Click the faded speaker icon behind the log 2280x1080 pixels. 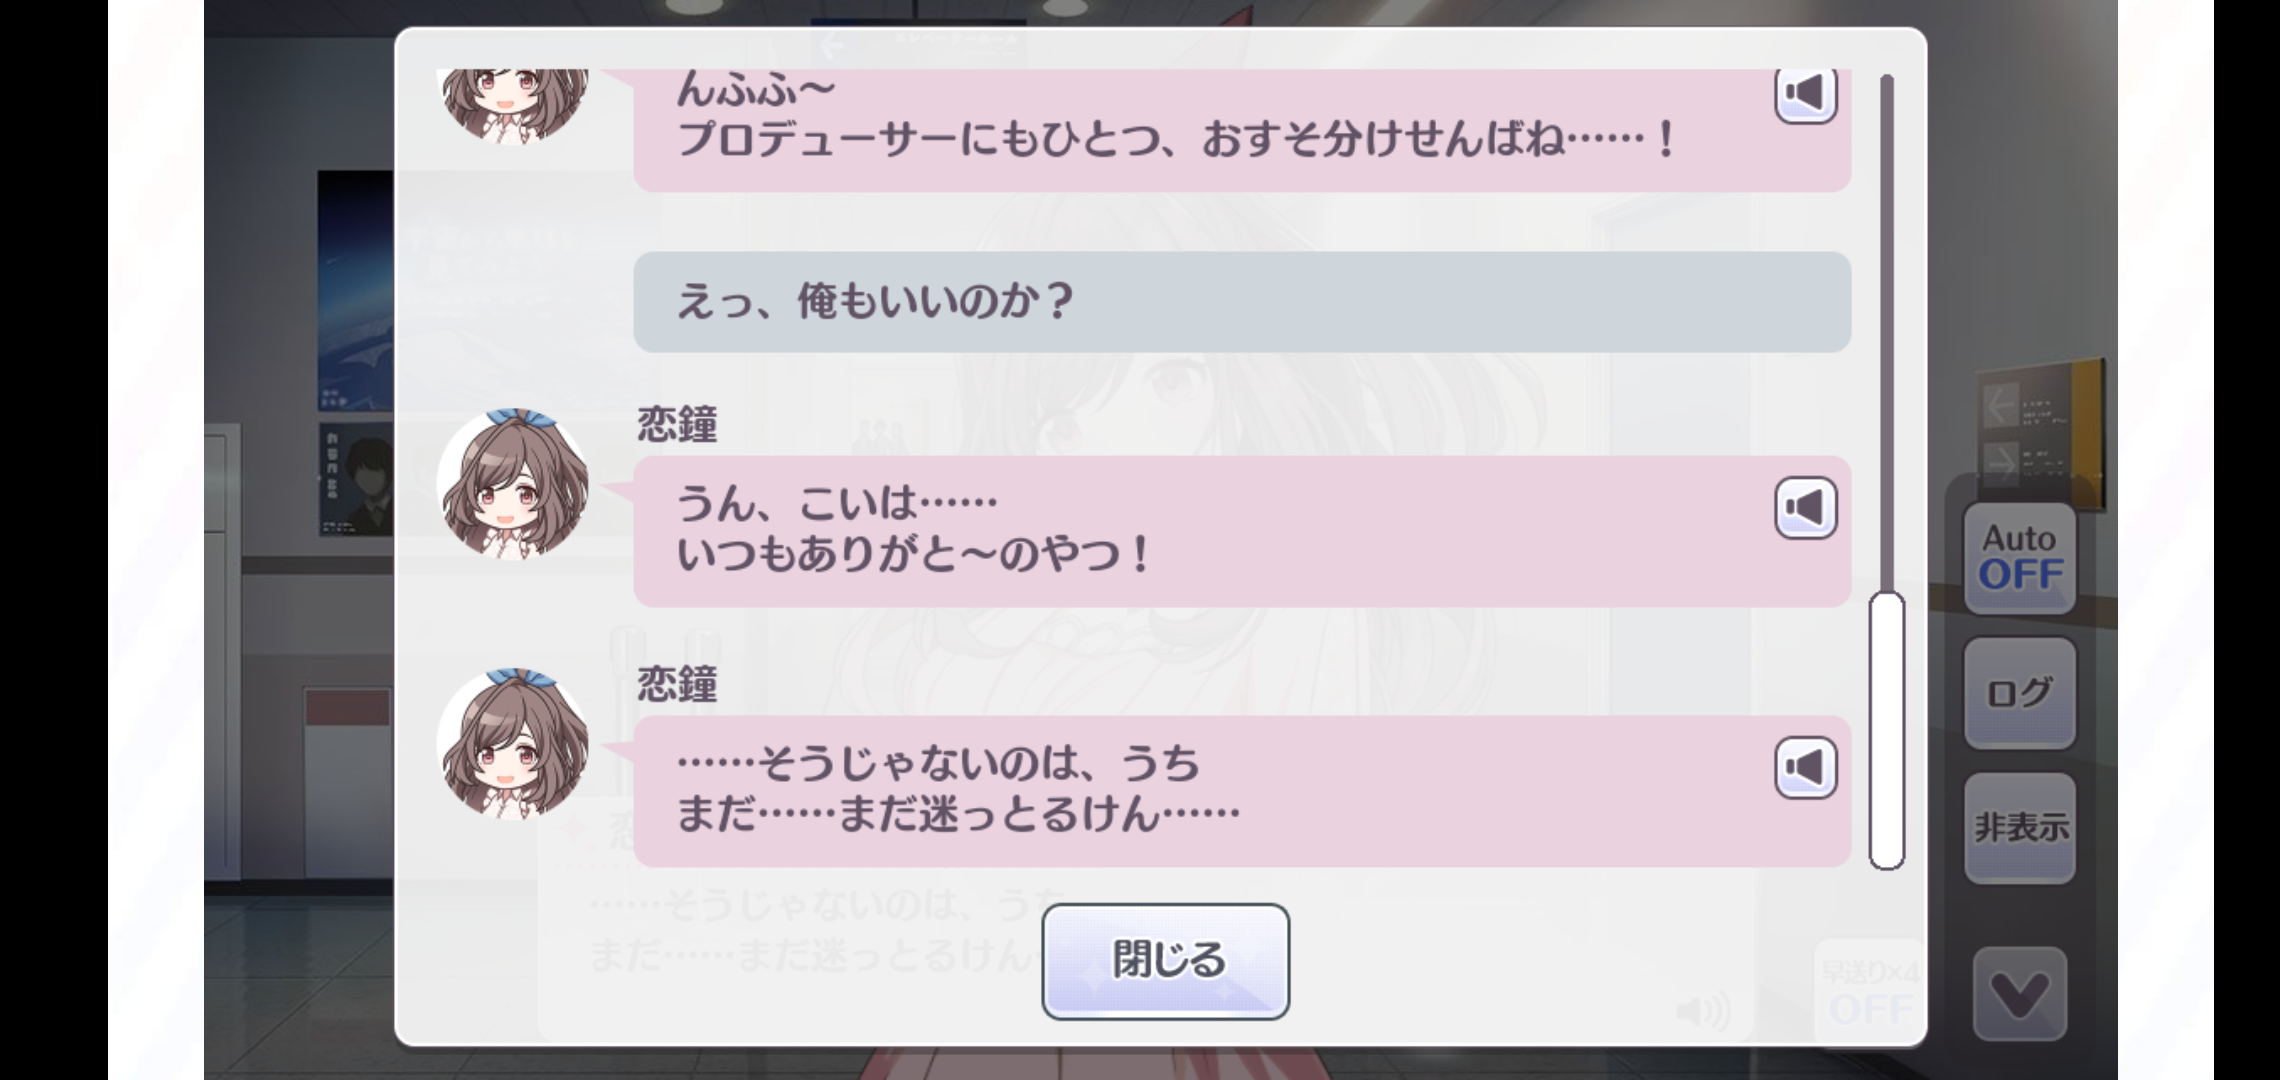coord(1702,1011)
